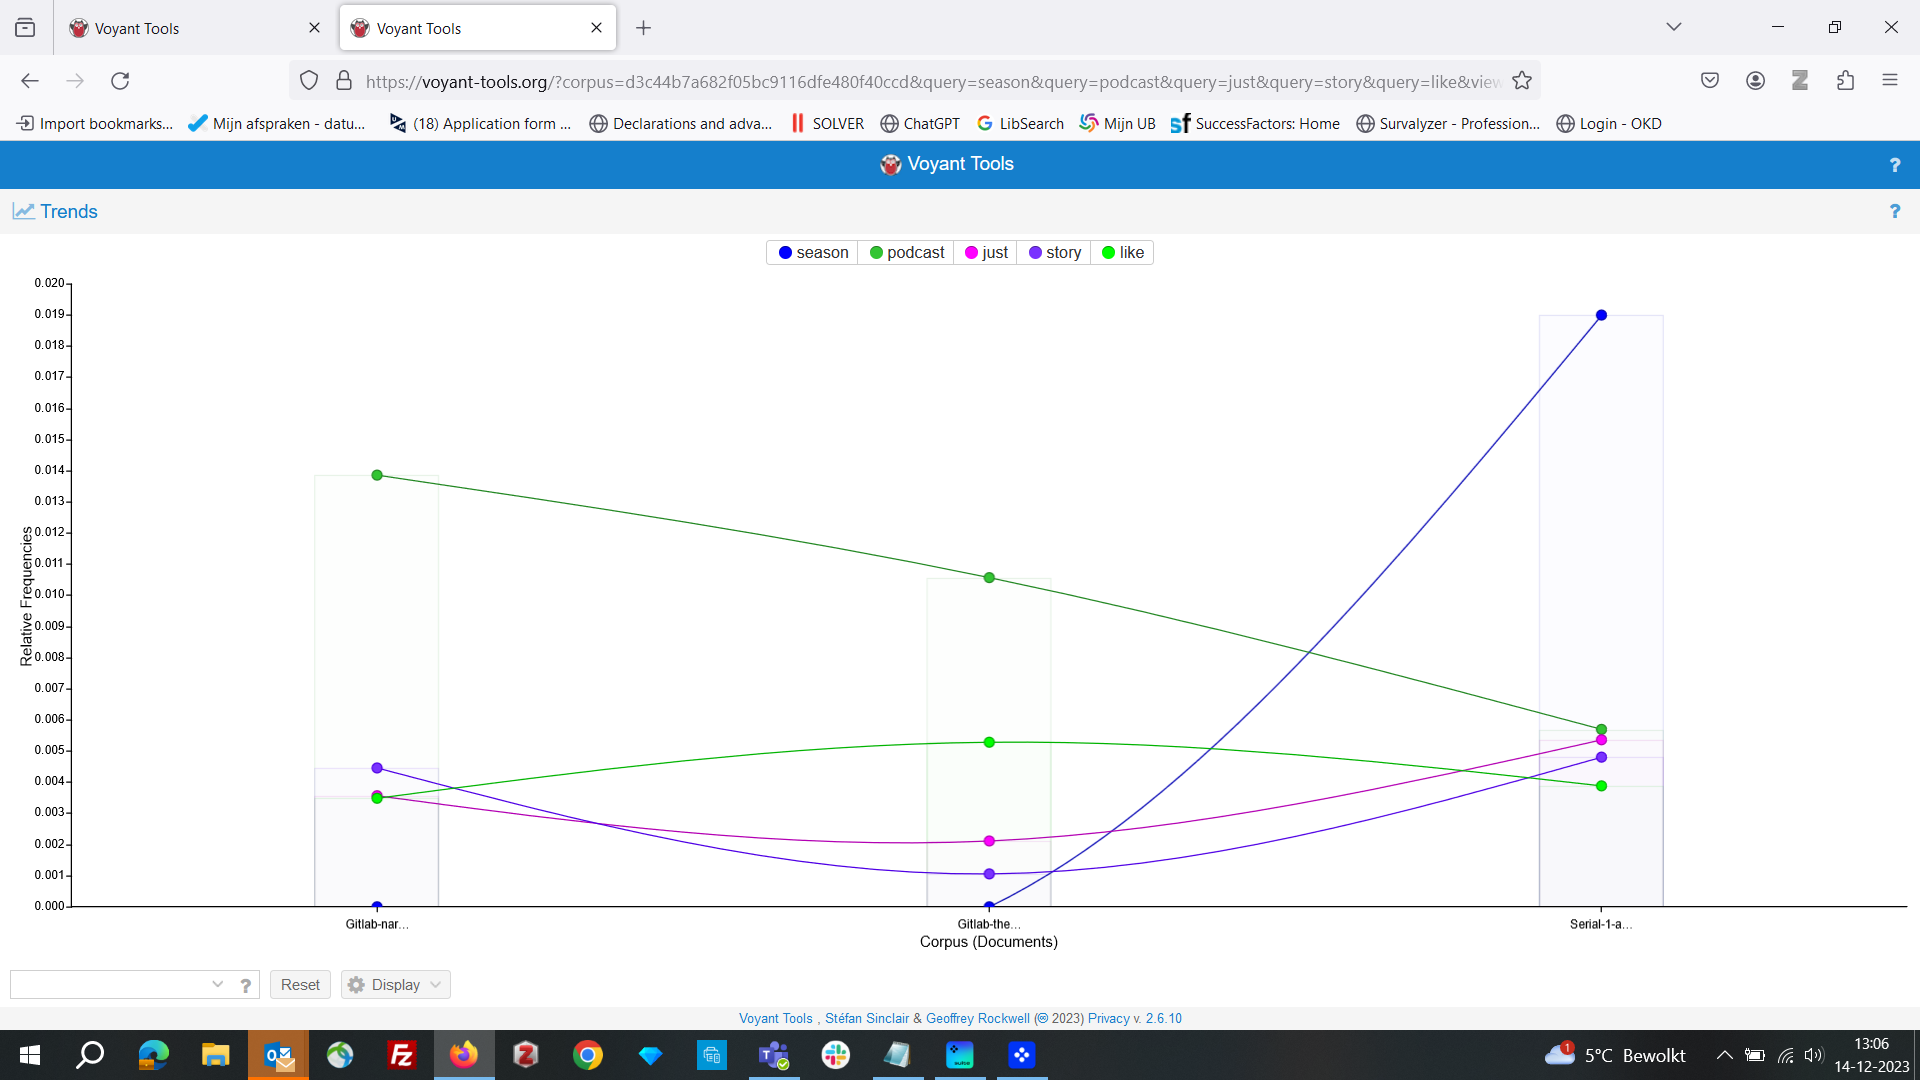This screenshot has height=1080, width=1920.
Task: Open the Pocket save icon
Action: click(x=1710, y=81)
